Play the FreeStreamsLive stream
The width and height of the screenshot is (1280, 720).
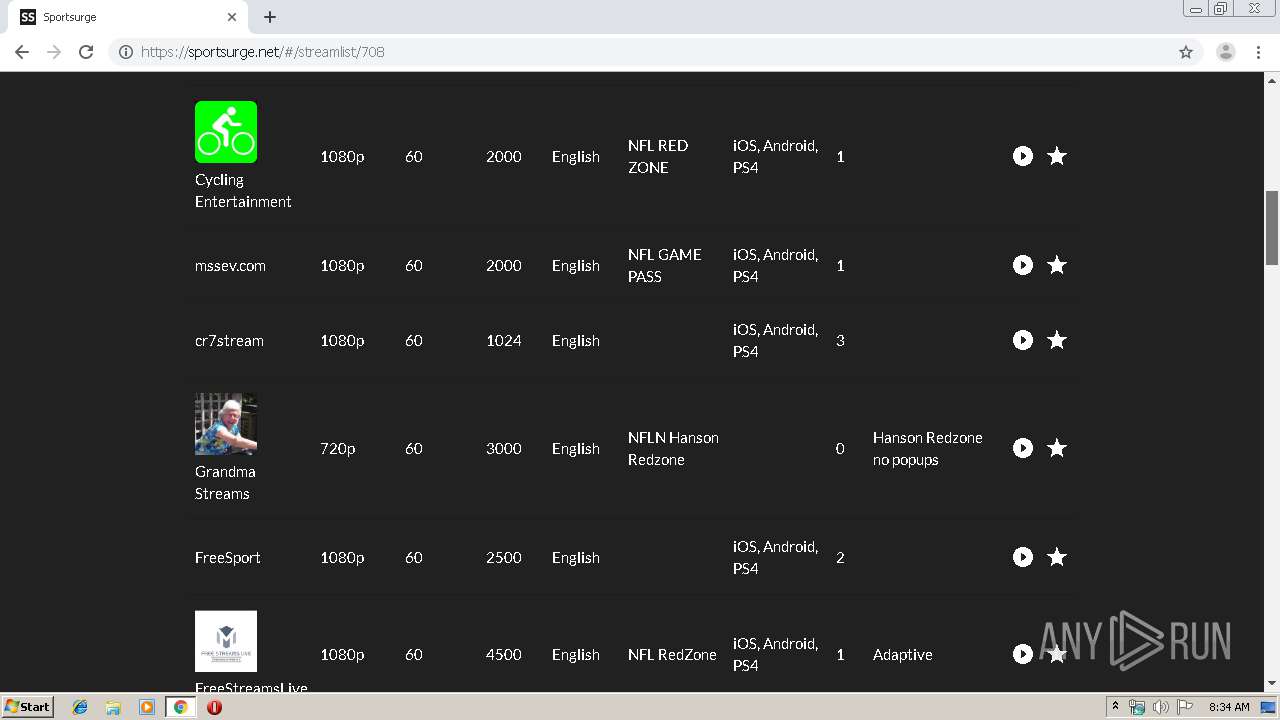click(1022, 654)
